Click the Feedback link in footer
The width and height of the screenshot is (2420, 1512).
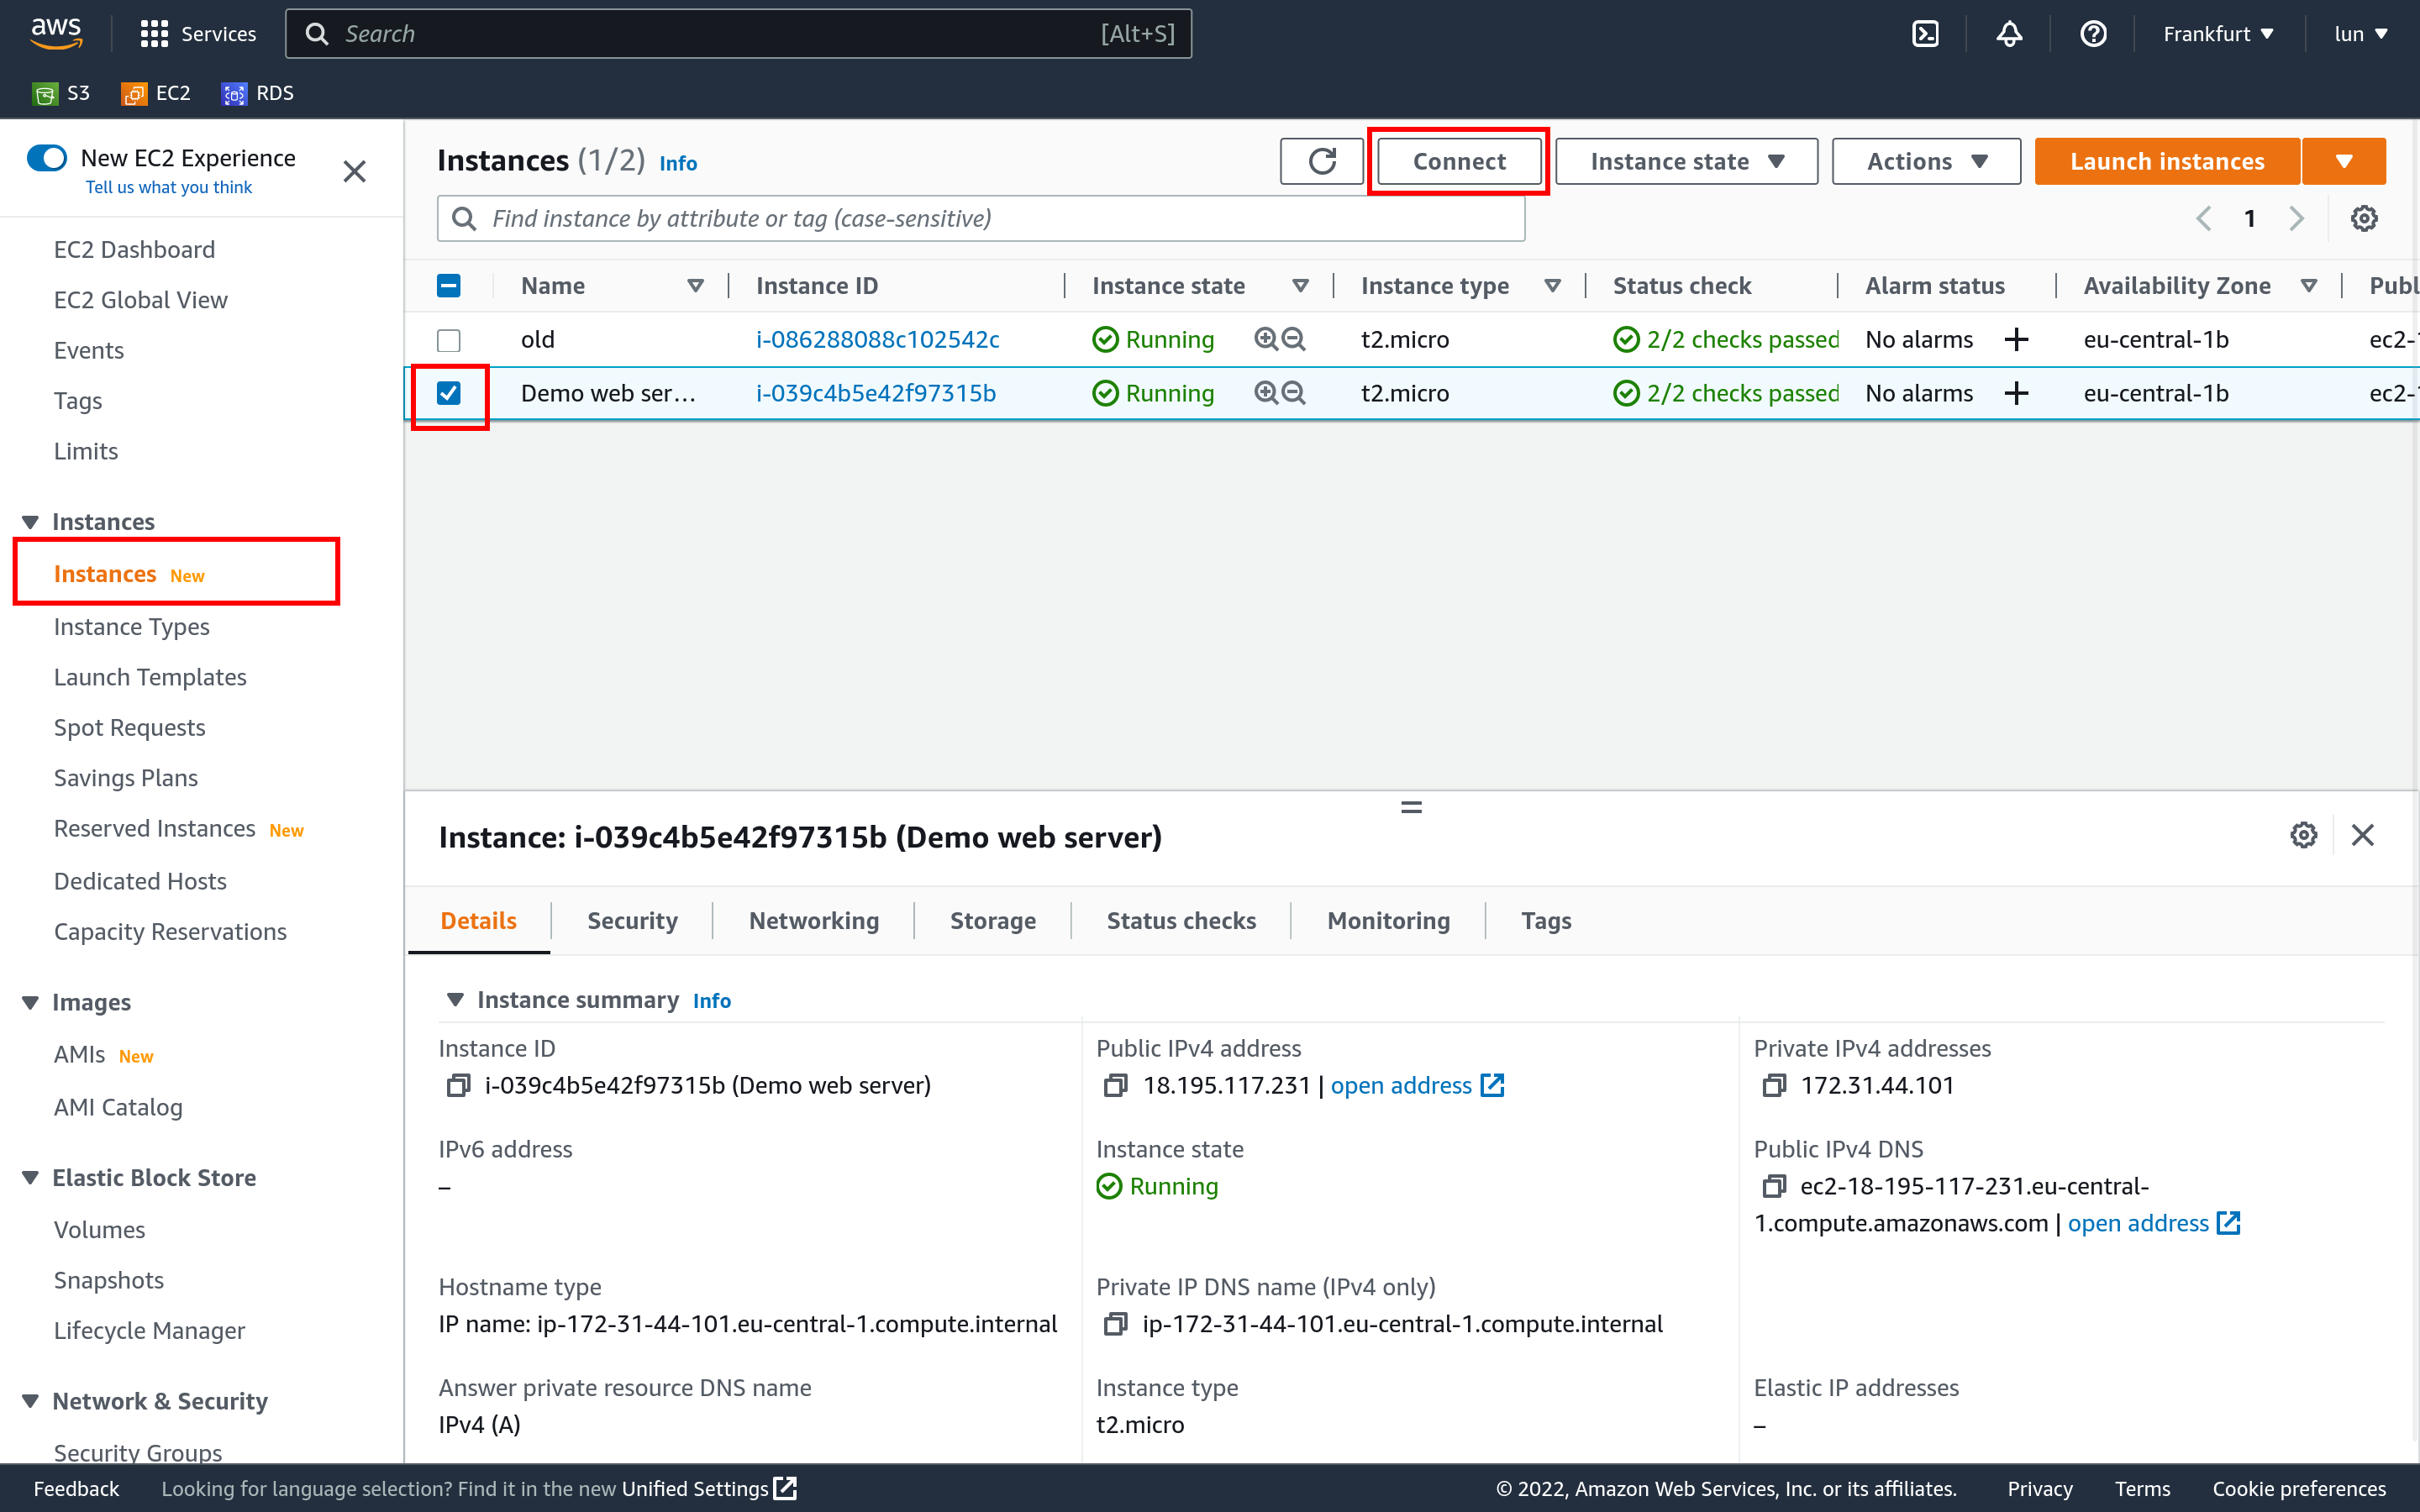coord(76,1488)
